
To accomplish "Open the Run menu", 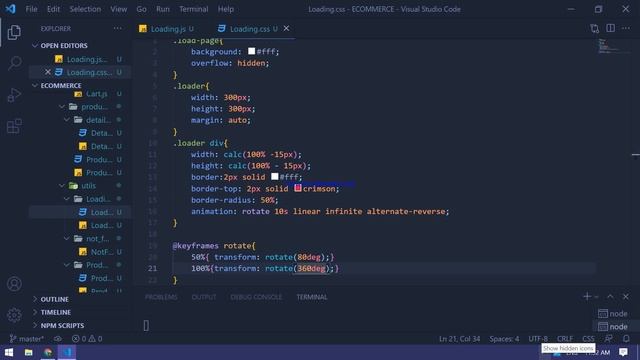I will pos(162,9).
